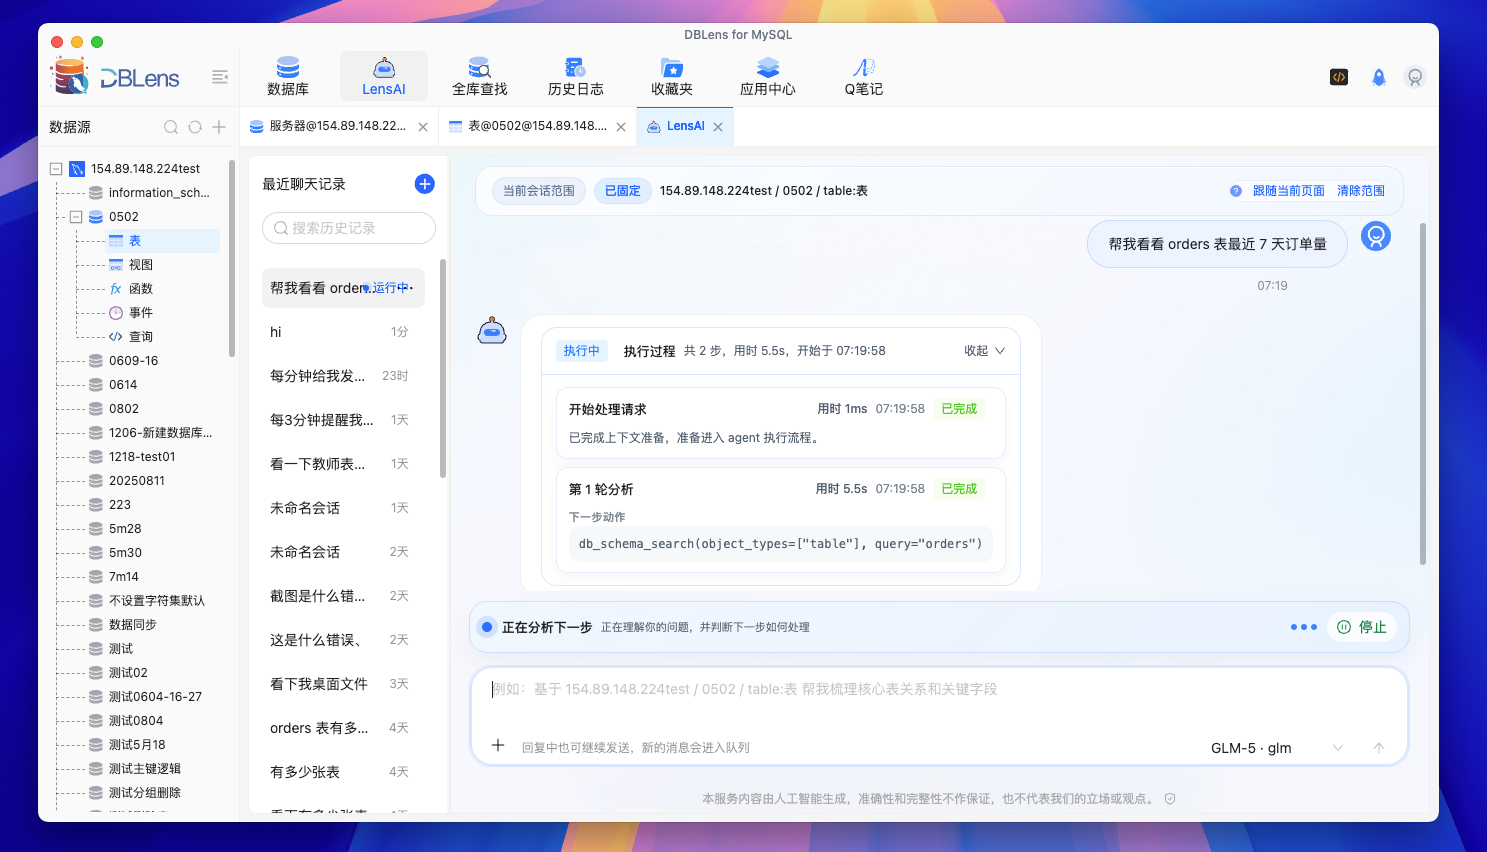Image resolution: width=1487 pixels, height=852 pixels.
Task: Add attachment with plus icon in input
Action: (498, 745)
